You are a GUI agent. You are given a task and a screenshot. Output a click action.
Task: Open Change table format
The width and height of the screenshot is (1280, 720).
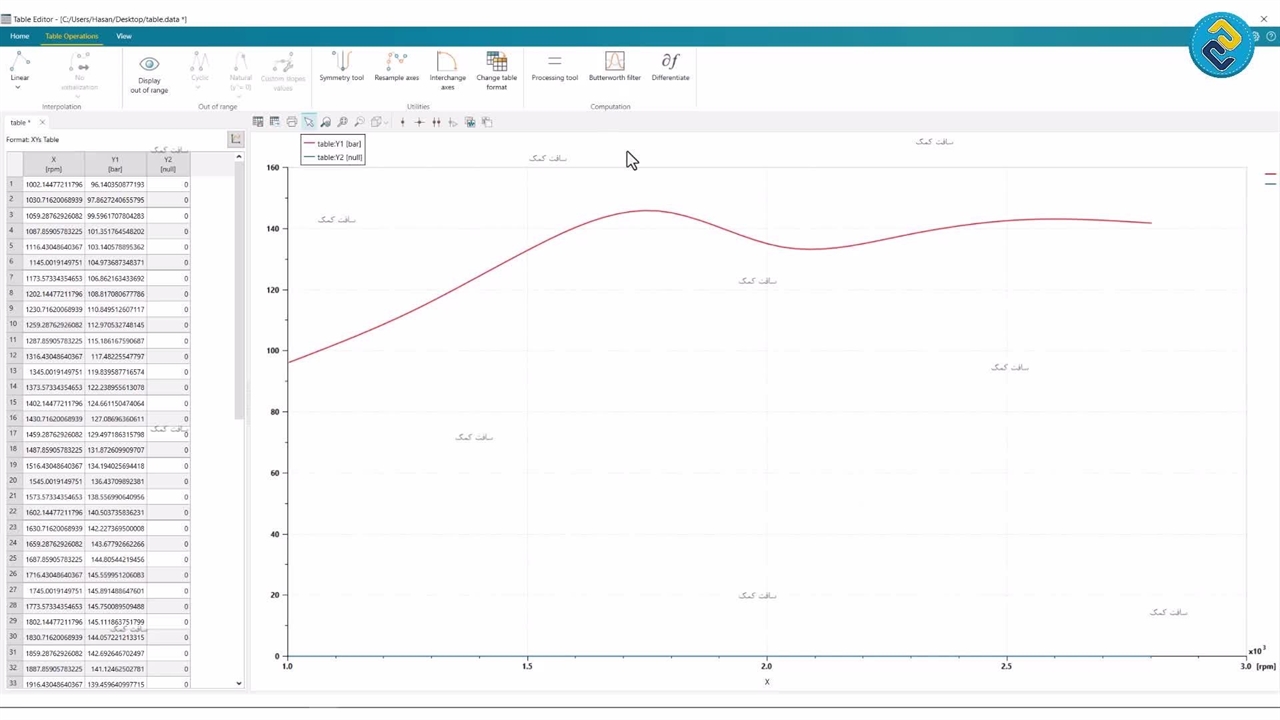click(x=496, y=70)
